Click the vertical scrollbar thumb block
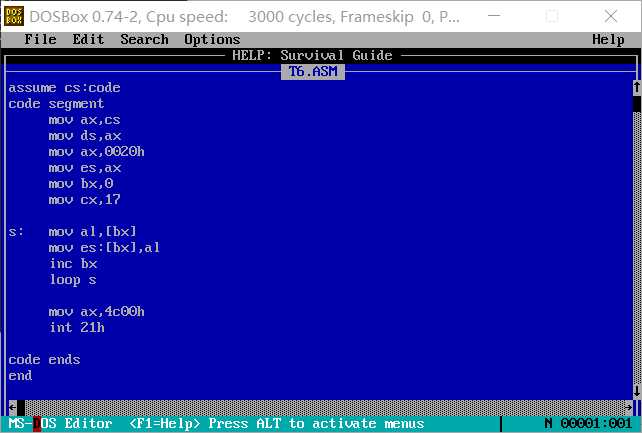The image size is (642, 433). pyautogui.click(x=637, y=104)
